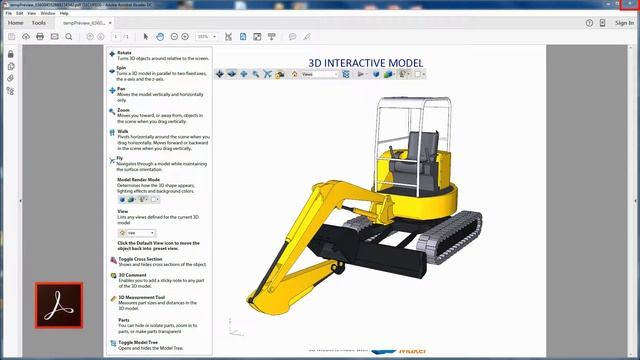Toggle perspective/orthographic projection cube icon
Image resolution: width=640 pixels, height=360 pixels.
point(376,74)
